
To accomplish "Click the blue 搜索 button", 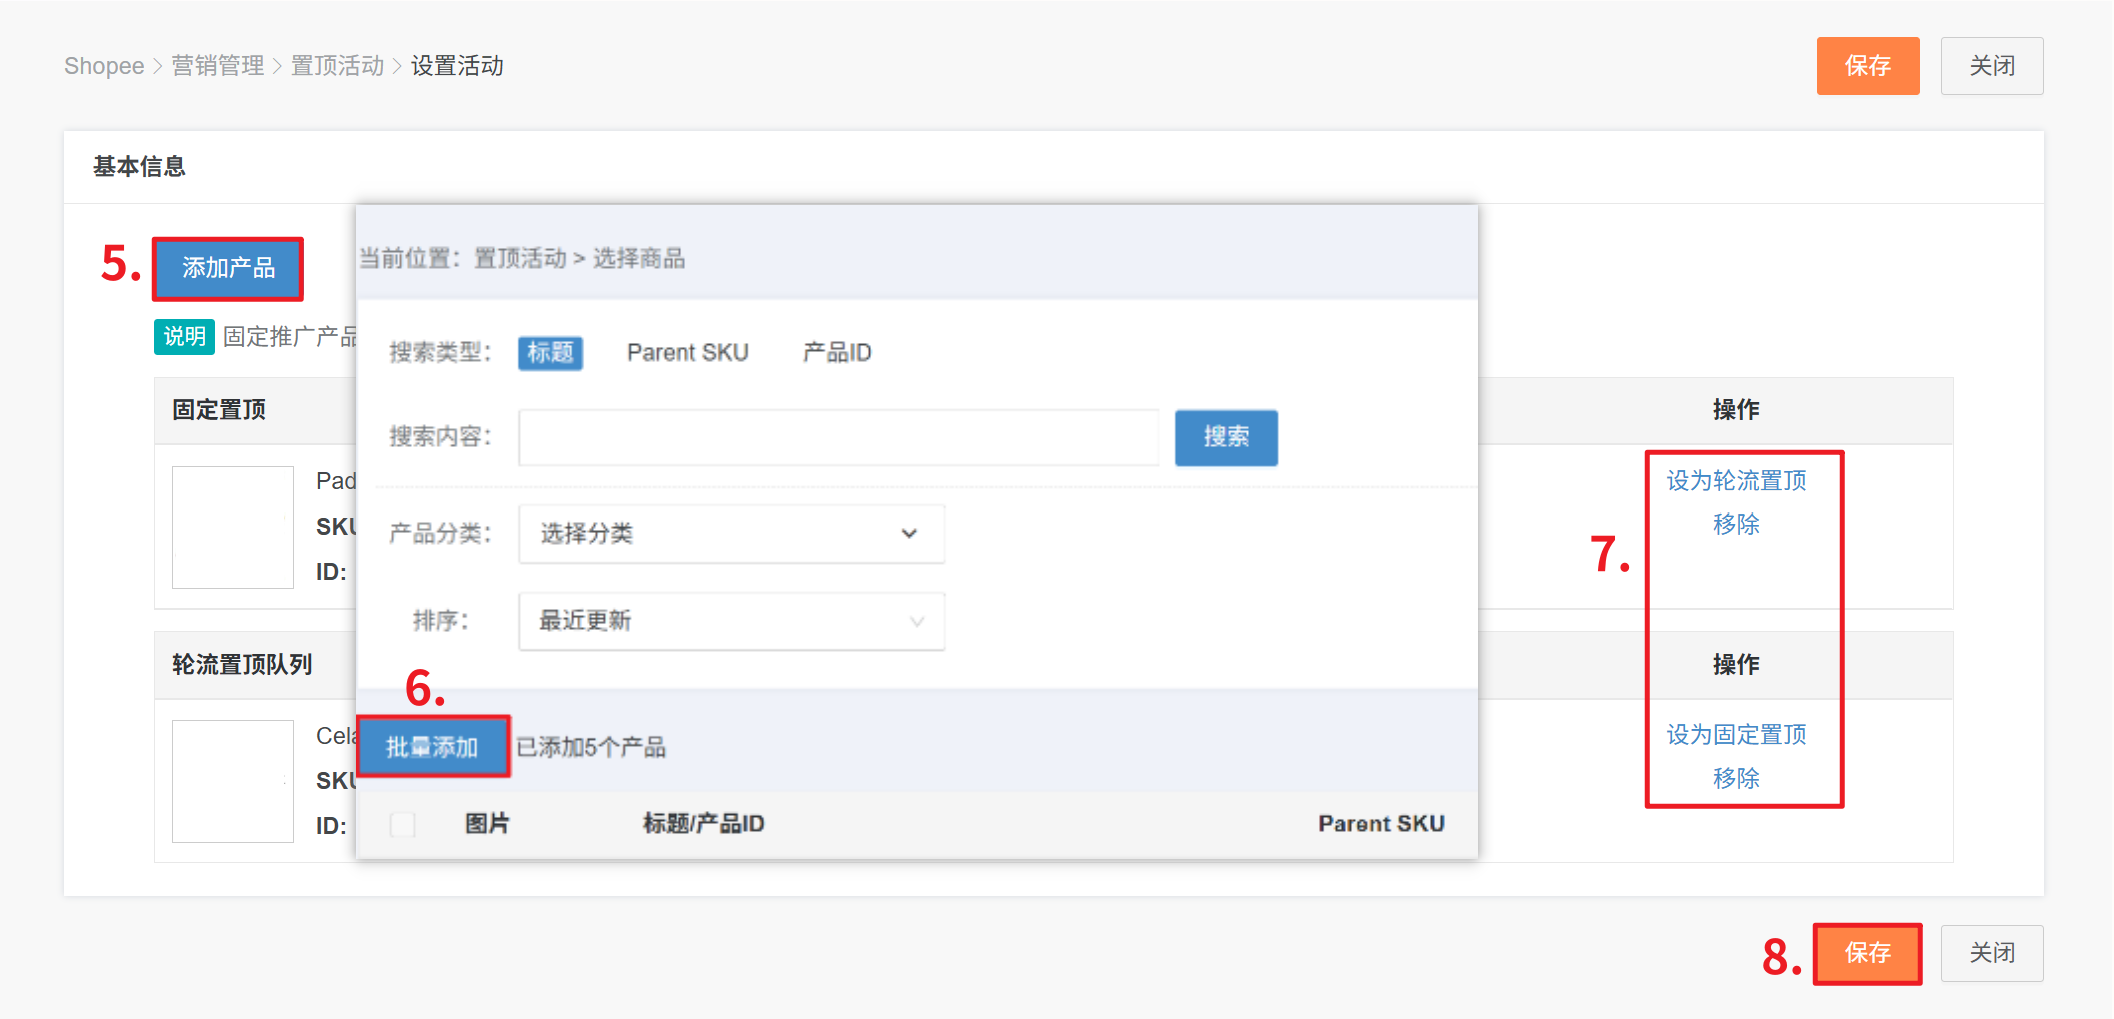I will pos(1225,437).
